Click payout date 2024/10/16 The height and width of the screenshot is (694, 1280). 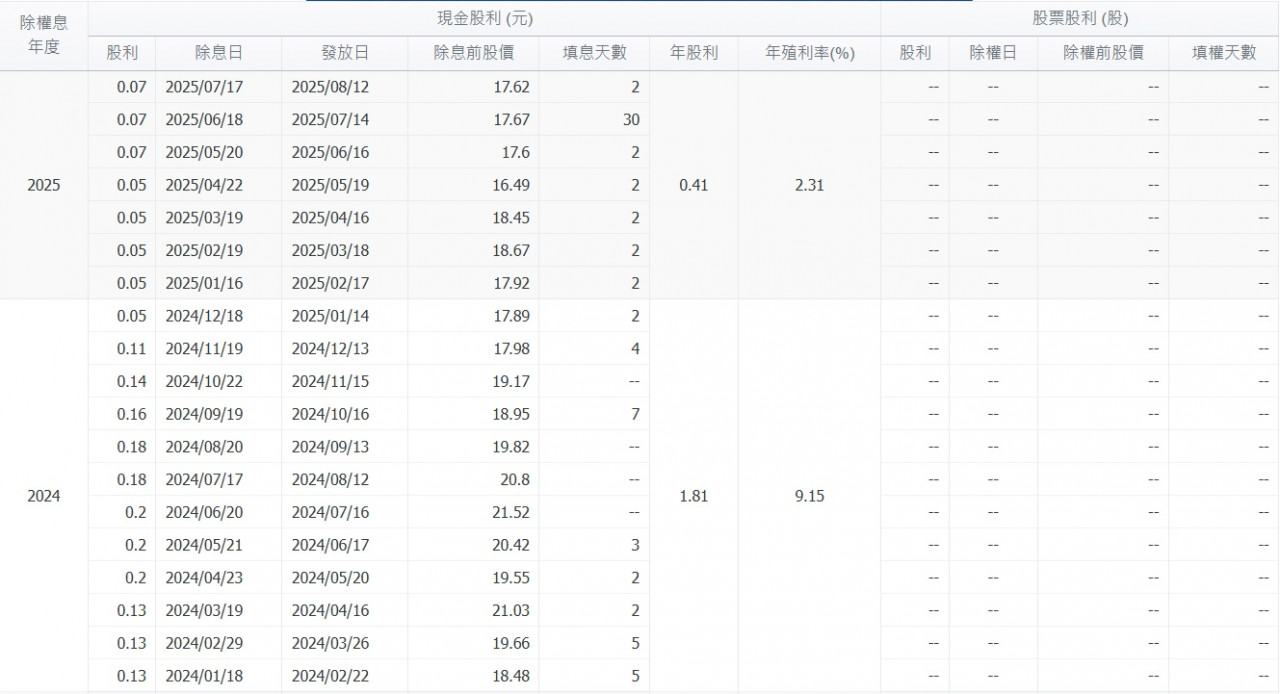(x=331, y=414)
